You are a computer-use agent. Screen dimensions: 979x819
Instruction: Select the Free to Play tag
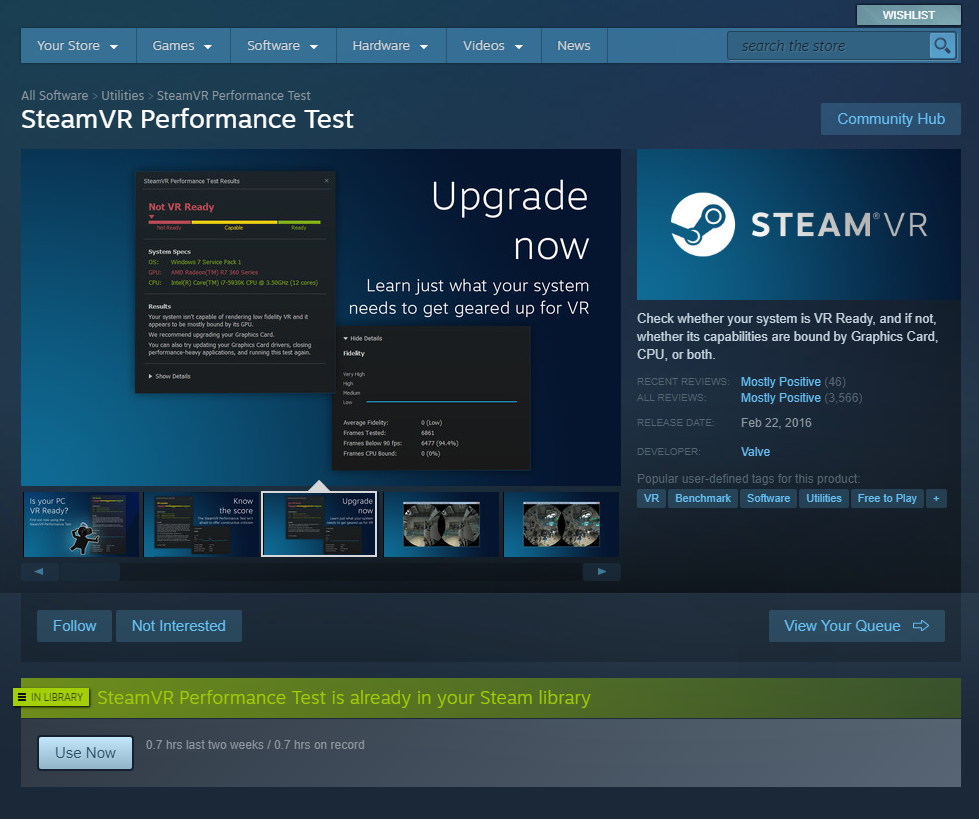(x=887, y=498)
